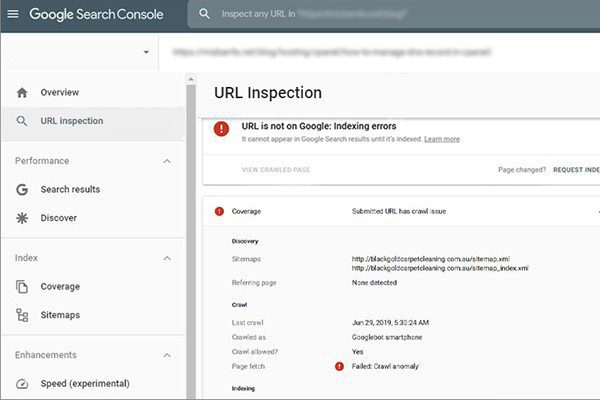Click REQUEST INDEXING button
This screenshot has width=600, height=400.
(x=576, y=170)
